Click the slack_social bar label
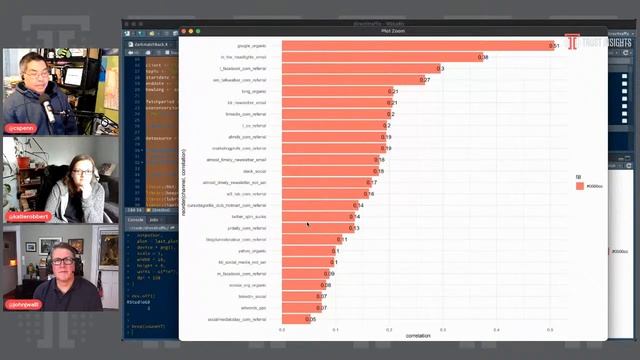Screen dimensions: 640x360 (x=254, y=171)
